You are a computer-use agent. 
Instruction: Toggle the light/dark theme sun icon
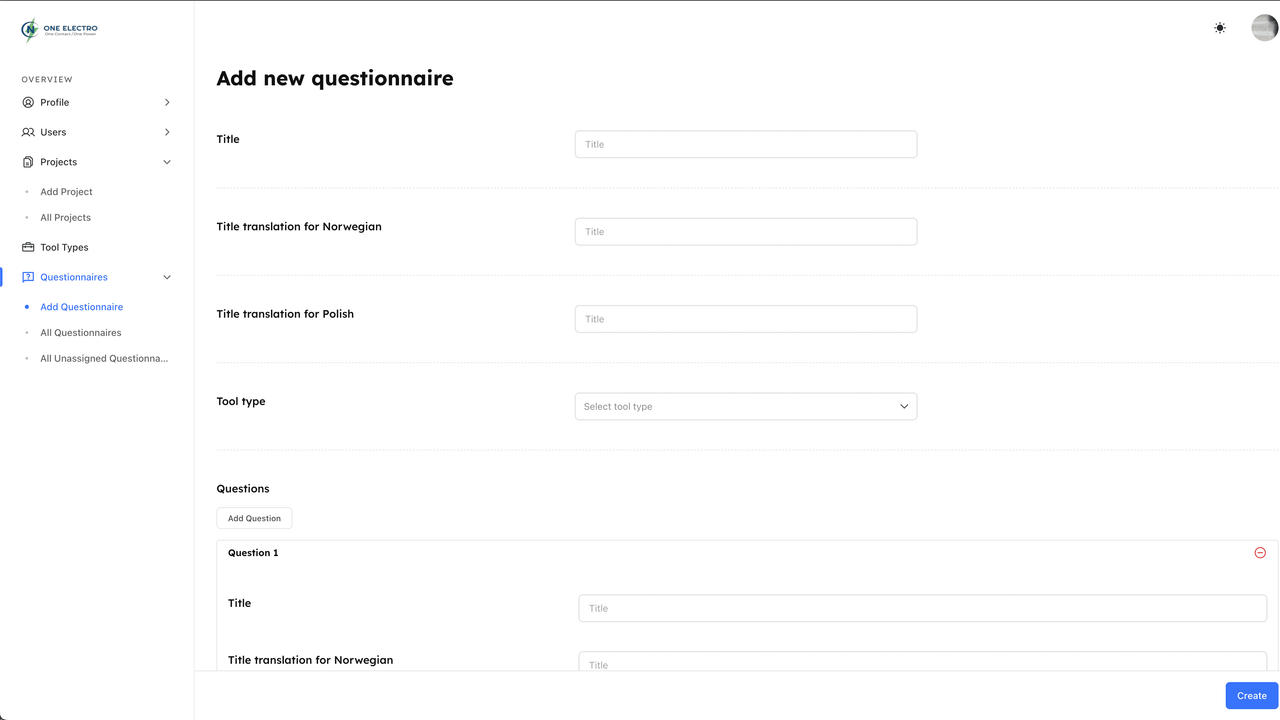click(1220, 28)
